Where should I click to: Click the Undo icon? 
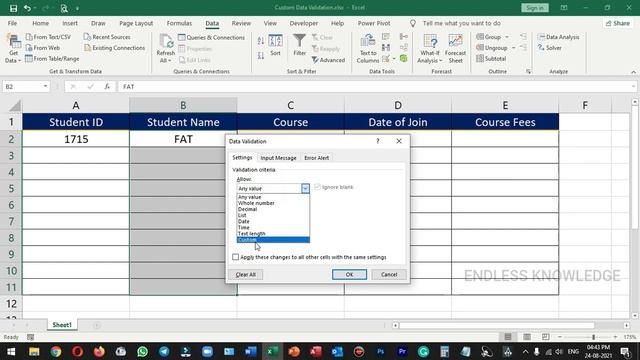point(27,8)
